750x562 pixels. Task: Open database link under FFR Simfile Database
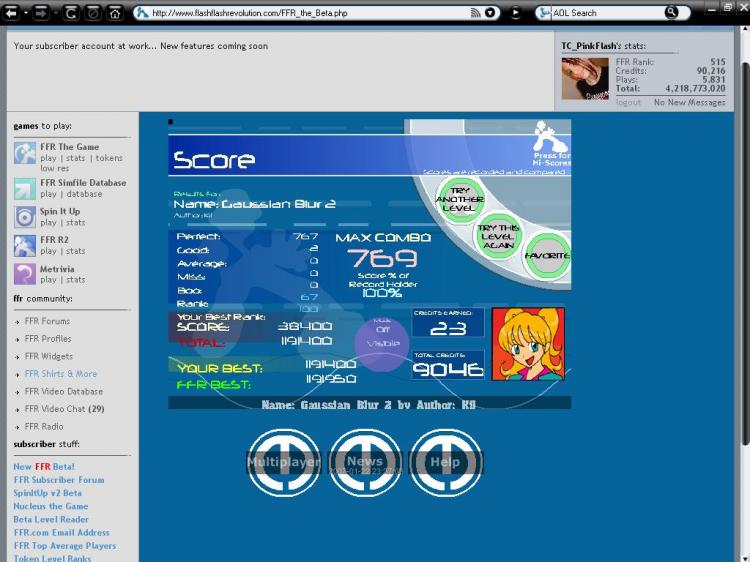(84, 194)
